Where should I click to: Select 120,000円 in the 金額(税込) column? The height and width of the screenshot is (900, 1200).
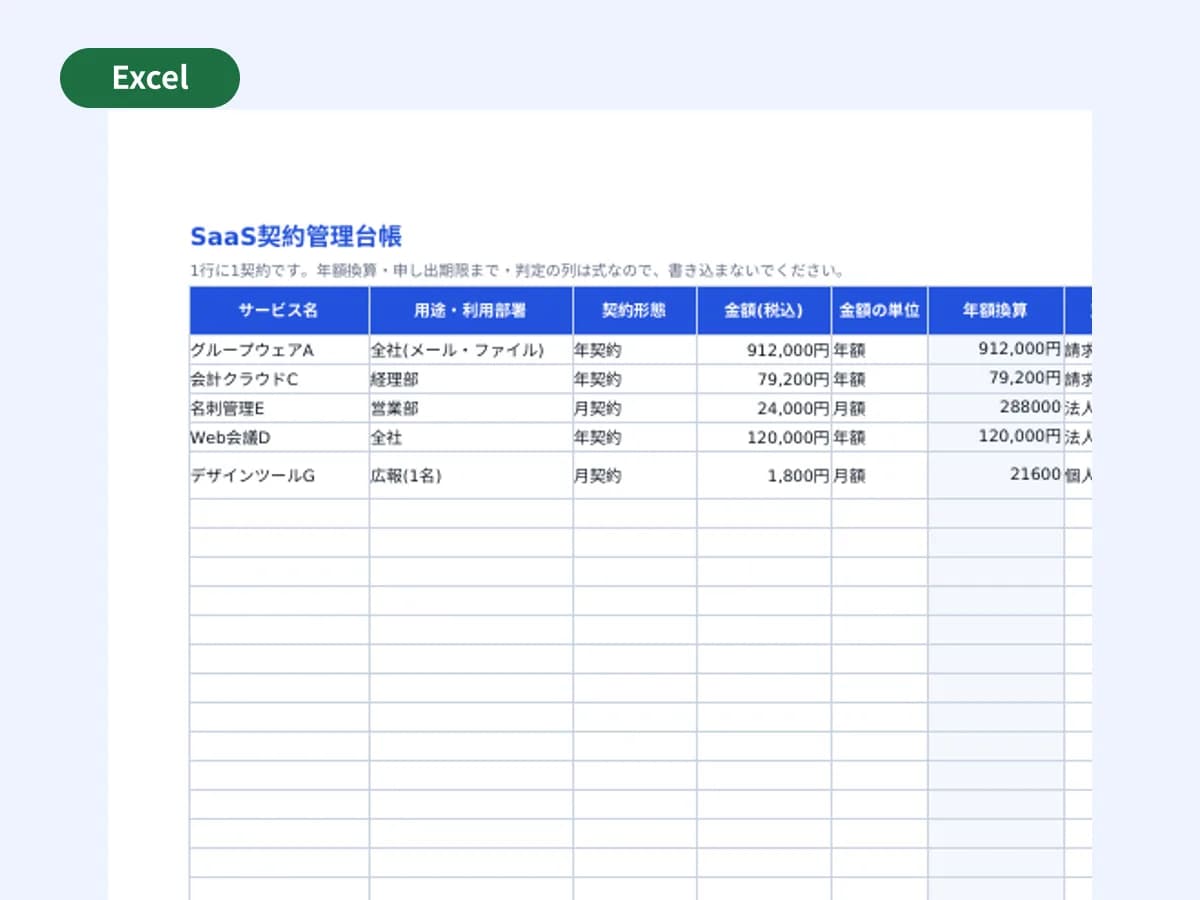(x=764, y=437)
